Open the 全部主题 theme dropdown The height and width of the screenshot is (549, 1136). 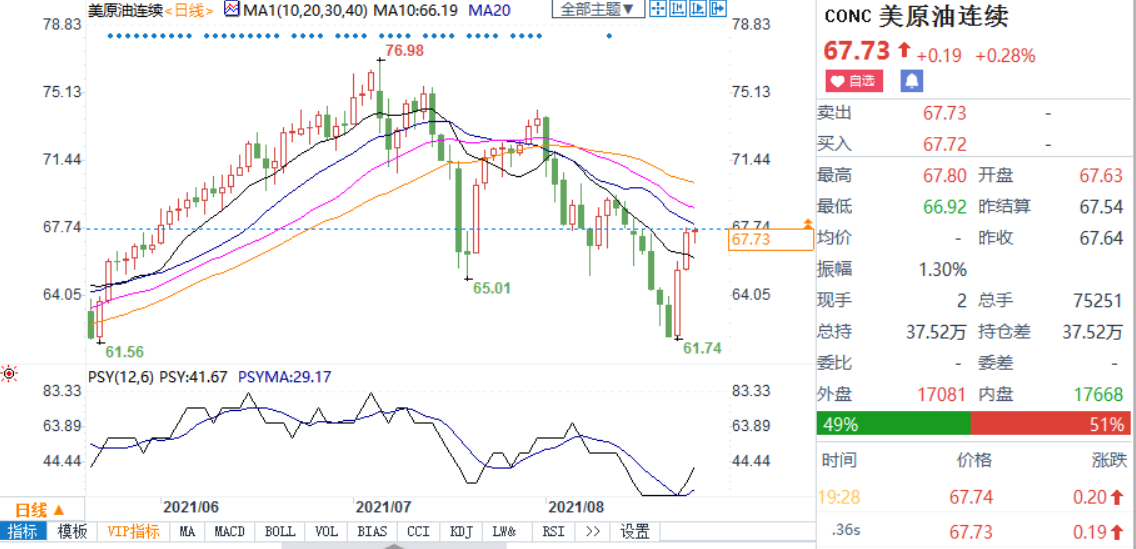[596, 10]
